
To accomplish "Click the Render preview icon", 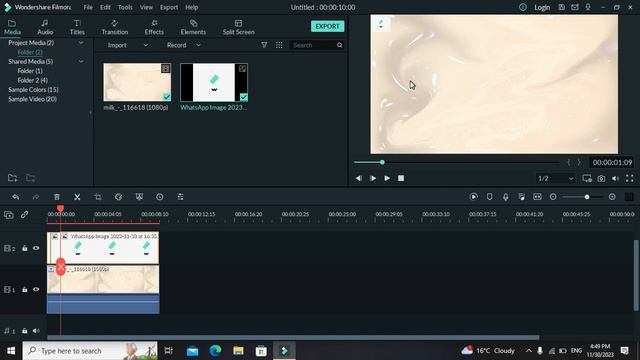I will point(473,197).
